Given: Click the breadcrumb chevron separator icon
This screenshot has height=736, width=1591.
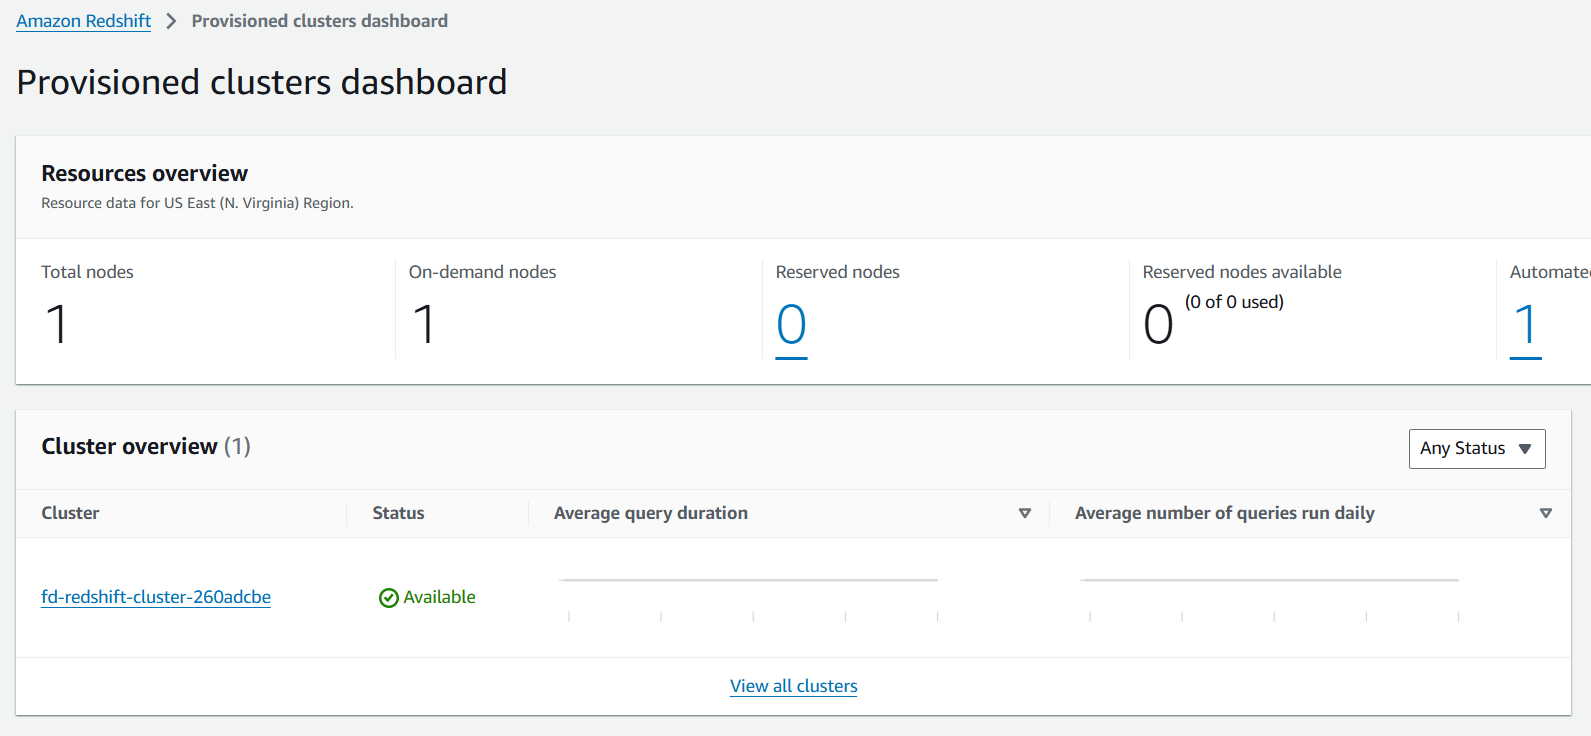Looking at the screenshot, I should coord(171,21).
